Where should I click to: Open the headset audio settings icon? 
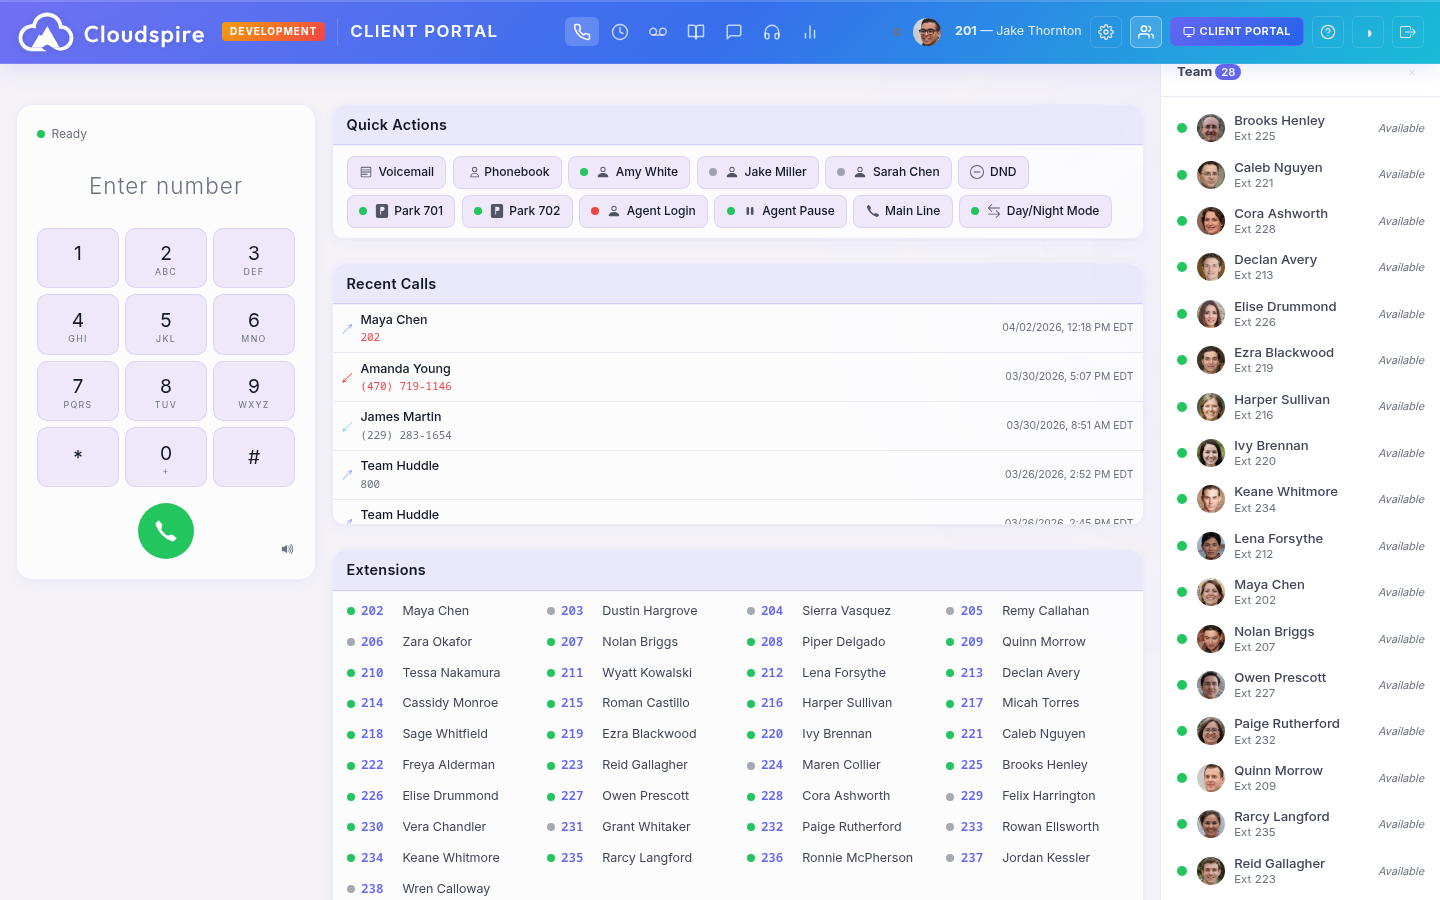(772, 31)
